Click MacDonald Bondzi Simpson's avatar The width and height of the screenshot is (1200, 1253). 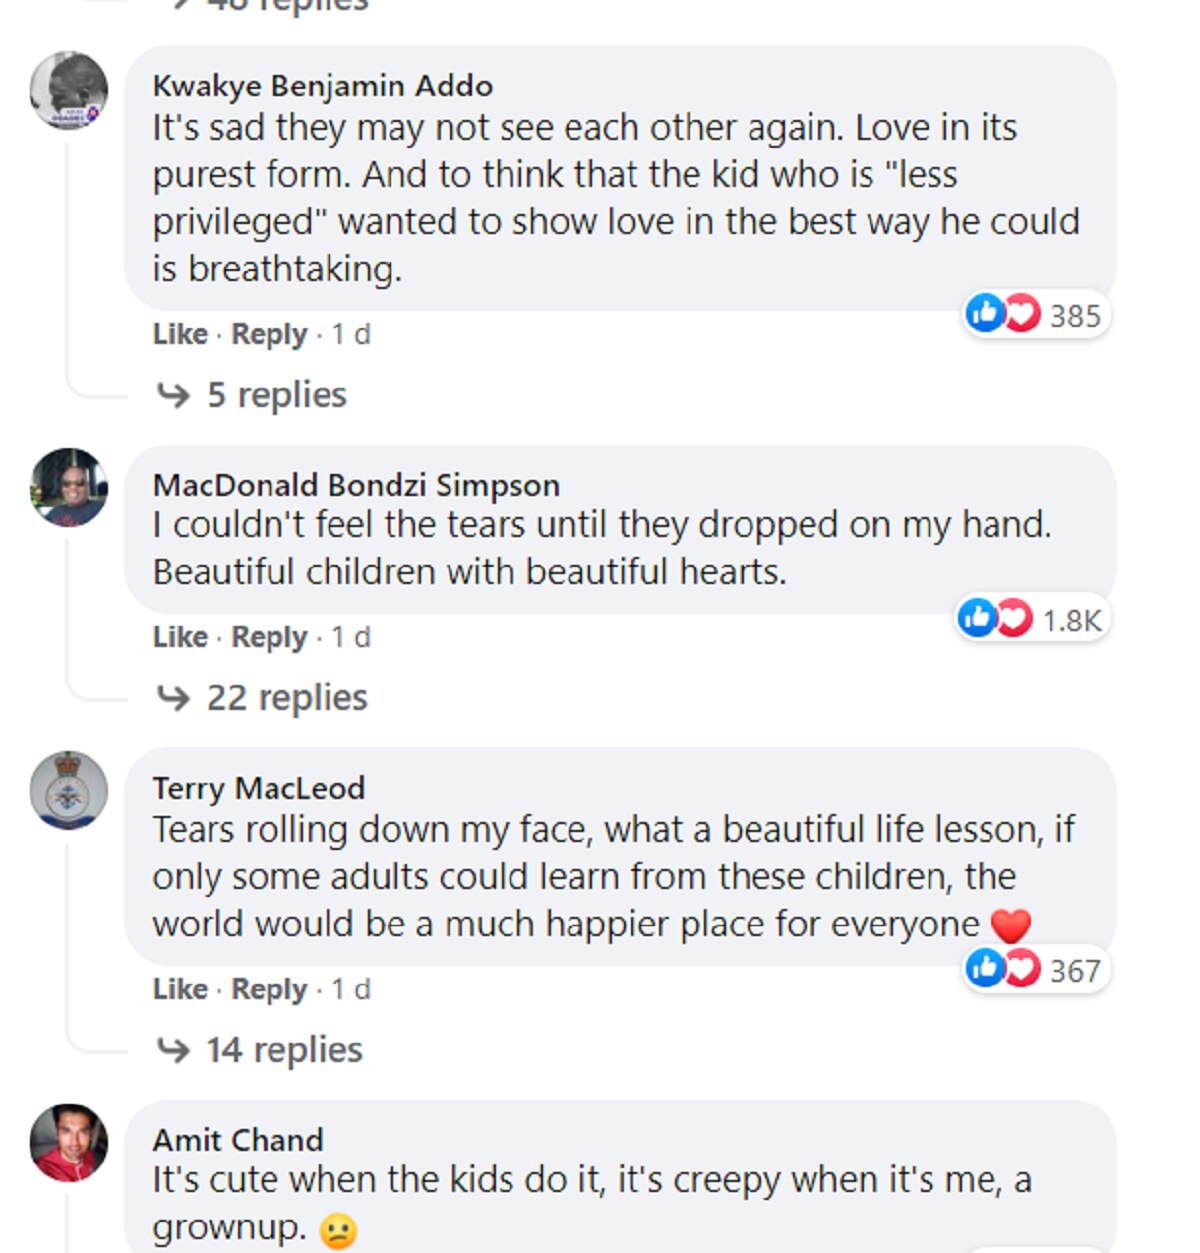pyautogui.click(x=69, y=487)
